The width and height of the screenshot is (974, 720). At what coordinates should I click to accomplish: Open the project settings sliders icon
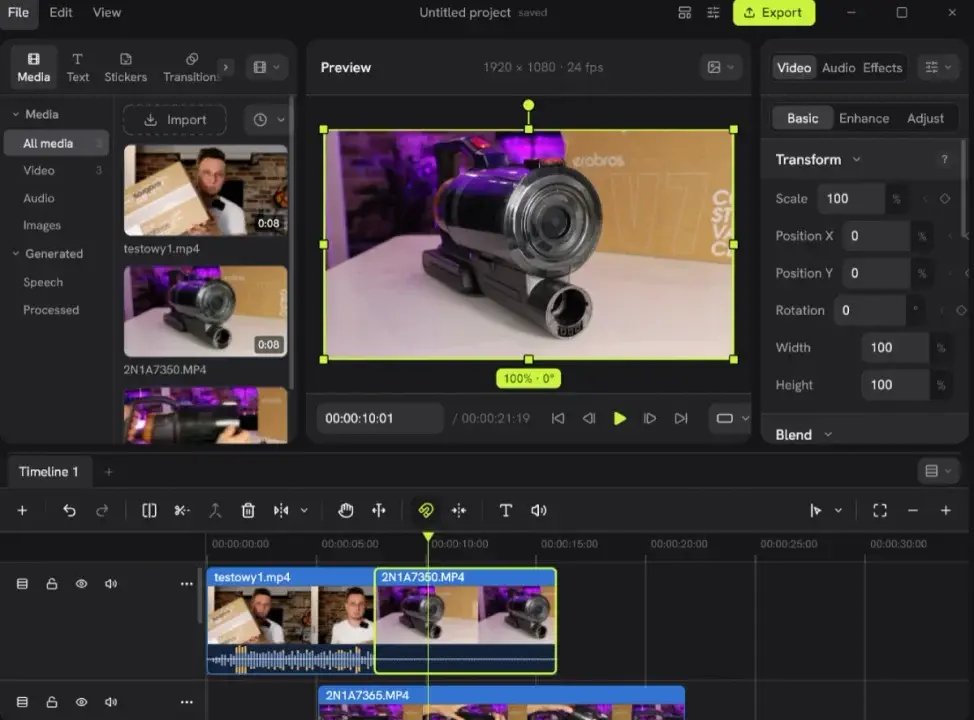tap(713, 12)
